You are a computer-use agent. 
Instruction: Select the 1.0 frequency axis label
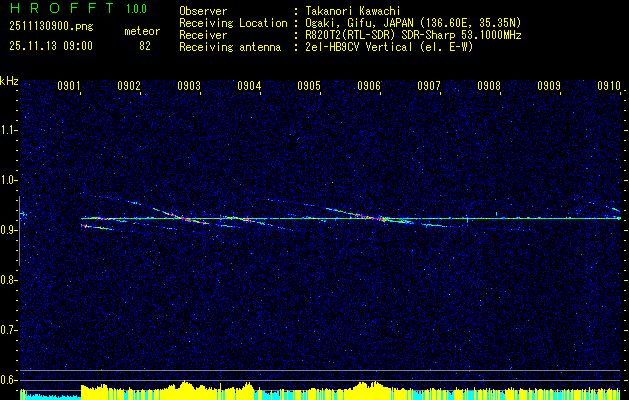pyautogui.click(x=10, y=180)
